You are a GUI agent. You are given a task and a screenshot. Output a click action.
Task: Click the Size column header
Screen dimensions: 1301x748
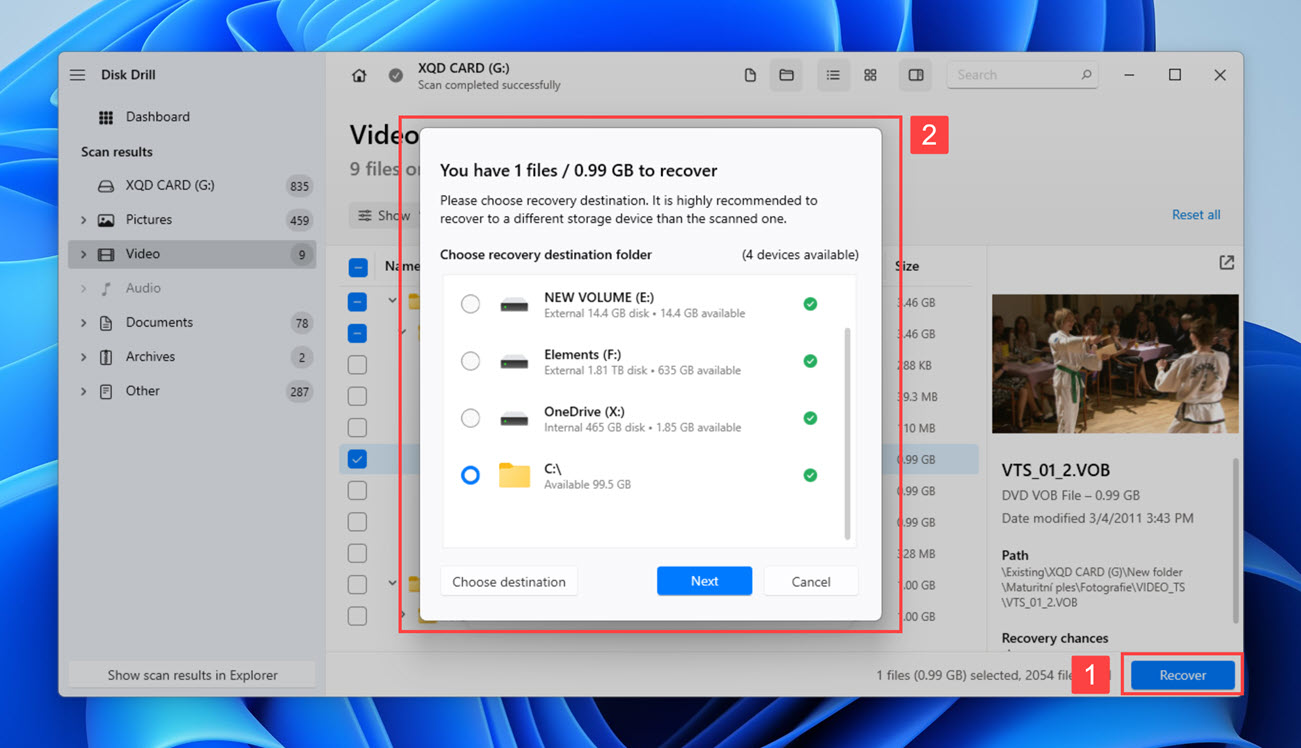[908, 267]
